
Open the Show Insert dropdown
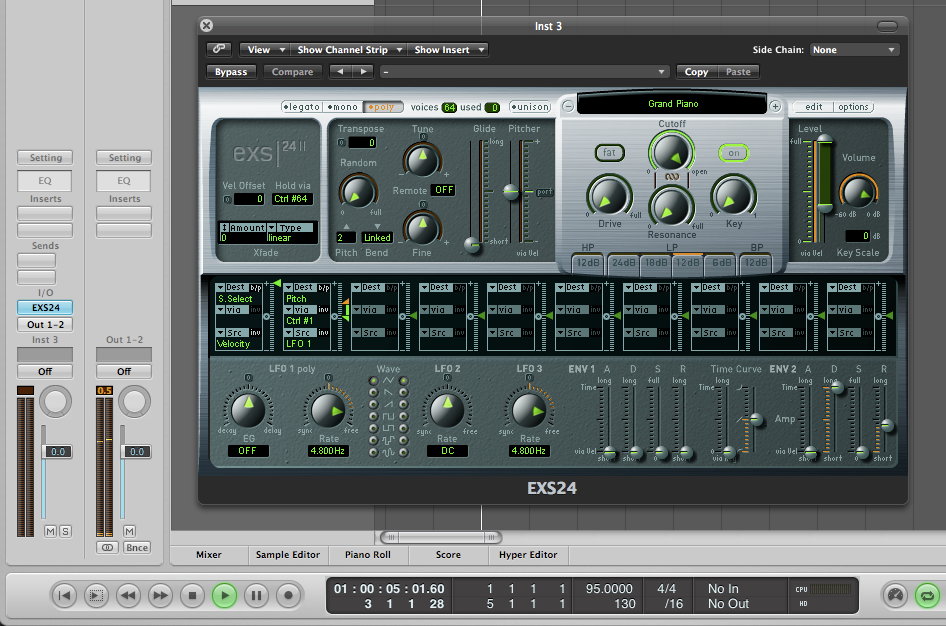tap(448, 49)
